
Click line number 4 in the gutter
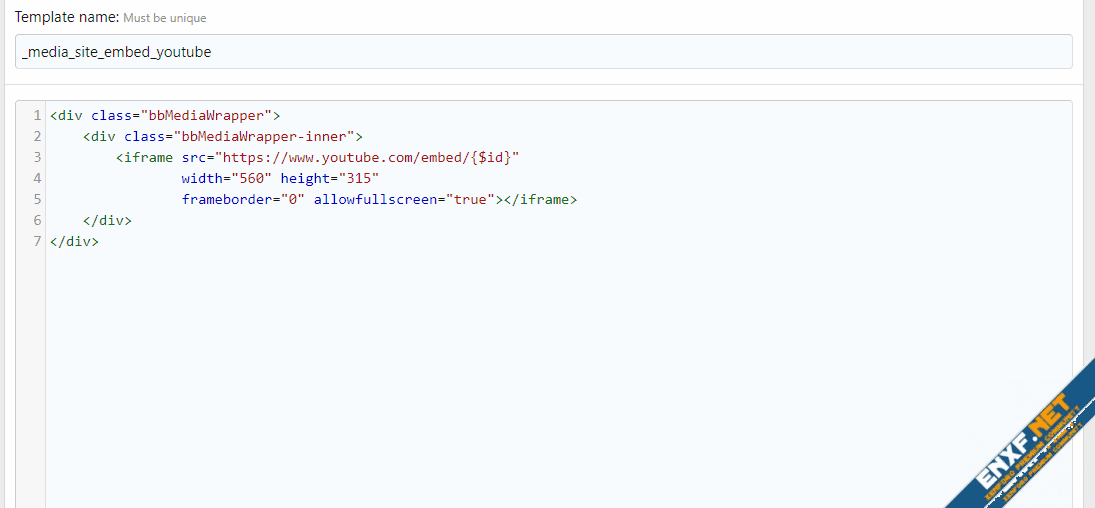[37, 178]
